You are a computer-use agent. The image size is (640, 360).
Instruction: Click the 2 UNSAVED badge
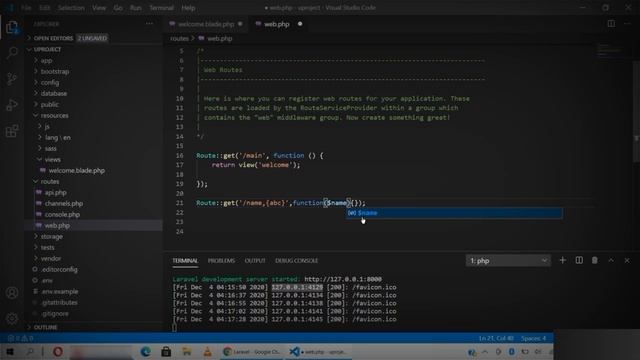tap(92, 38)
